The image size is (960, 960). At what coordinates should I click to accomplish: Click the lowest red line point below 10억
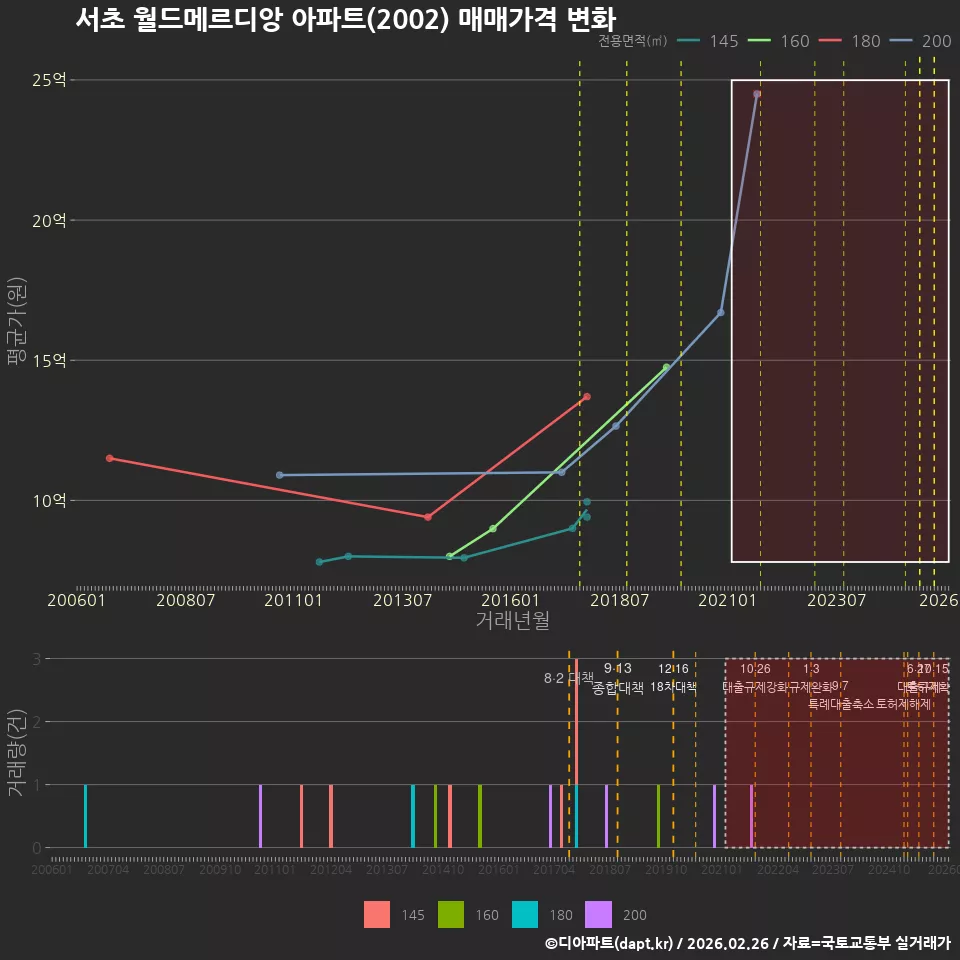tap(428, 517)
